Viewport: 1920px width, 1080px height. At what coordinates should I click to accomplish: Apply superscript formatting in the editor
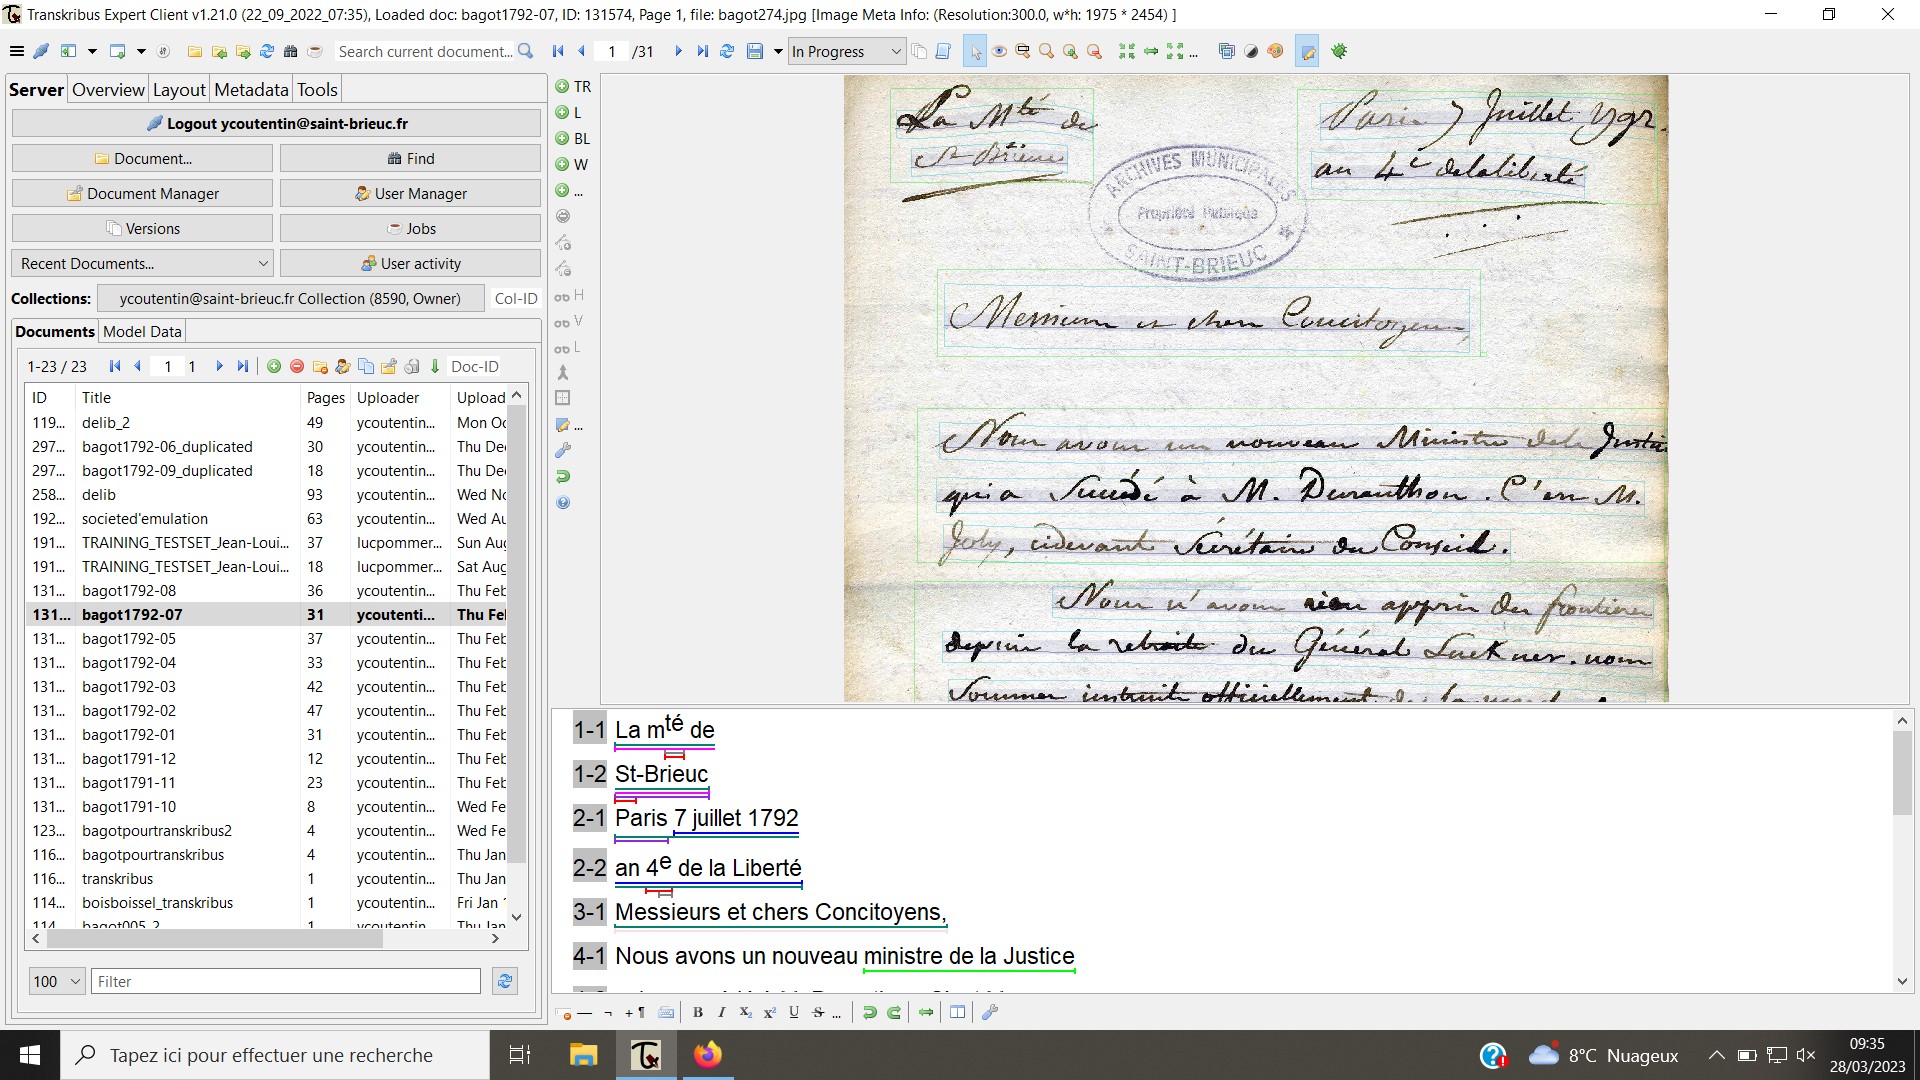(x=769, y=1012)
